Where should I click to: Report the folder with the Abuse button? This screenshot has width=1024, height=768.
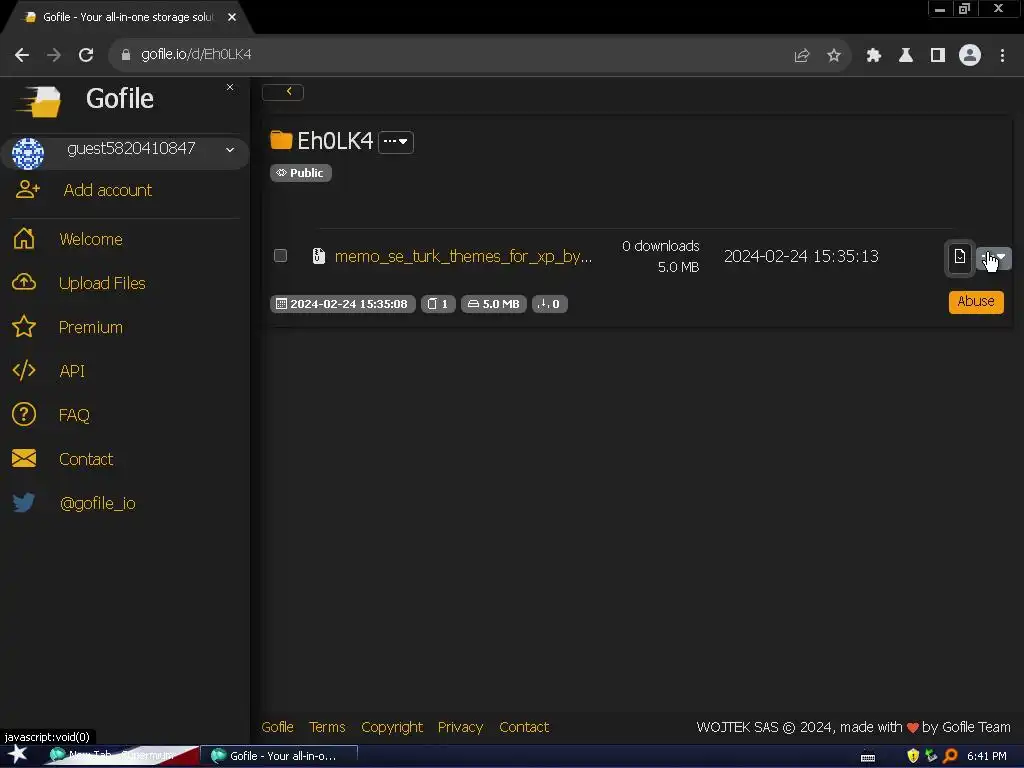(976, 302)
